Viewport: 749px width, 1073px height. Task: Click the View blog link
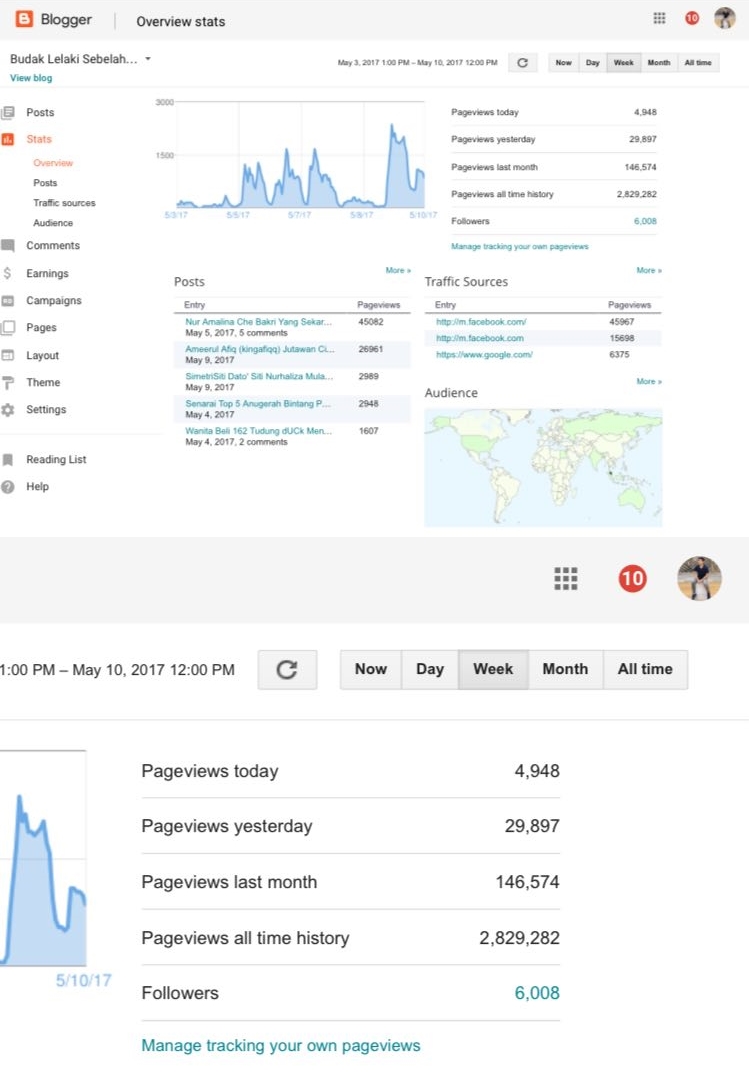tap(31, 78)
